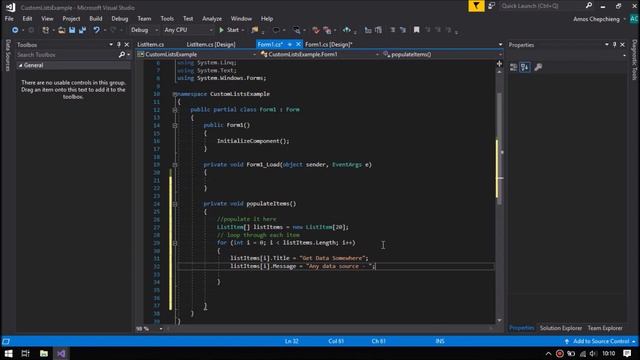
Task: Open the Windows action center icon
Action: [x=627, y=353]
